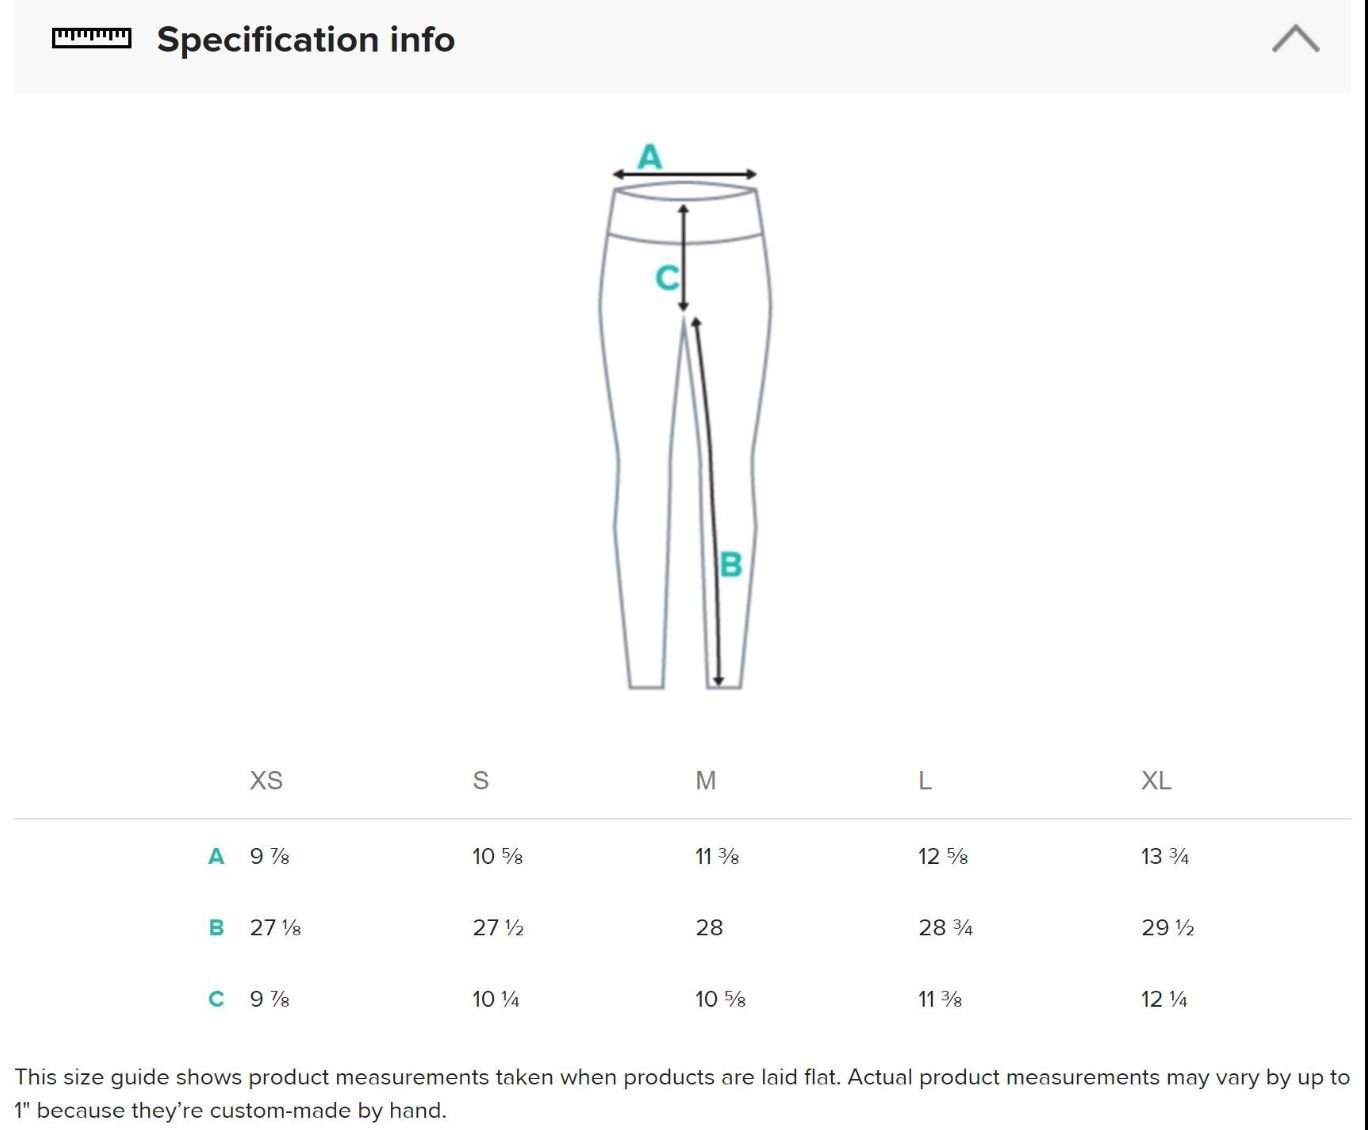The width and height of the screenshot is (1368, 1130).
Task: Click the ruler icon beside Specification info
Action: pos(91,38)
